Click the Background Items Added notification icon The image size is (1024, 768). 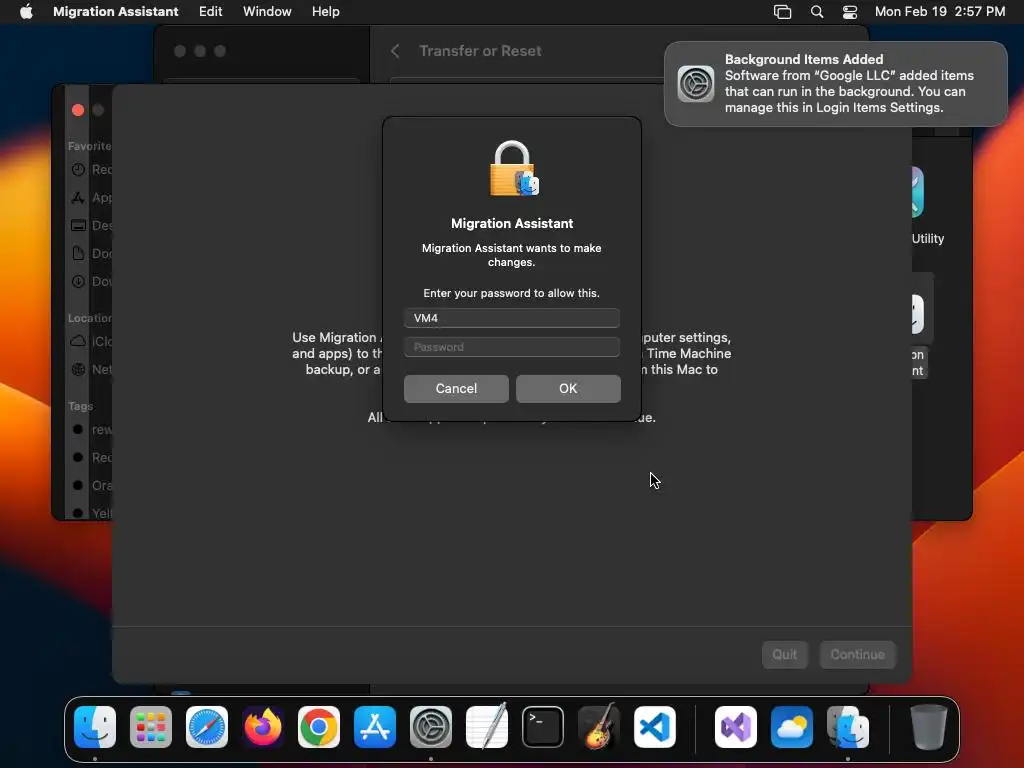click(x=696, y=84)
